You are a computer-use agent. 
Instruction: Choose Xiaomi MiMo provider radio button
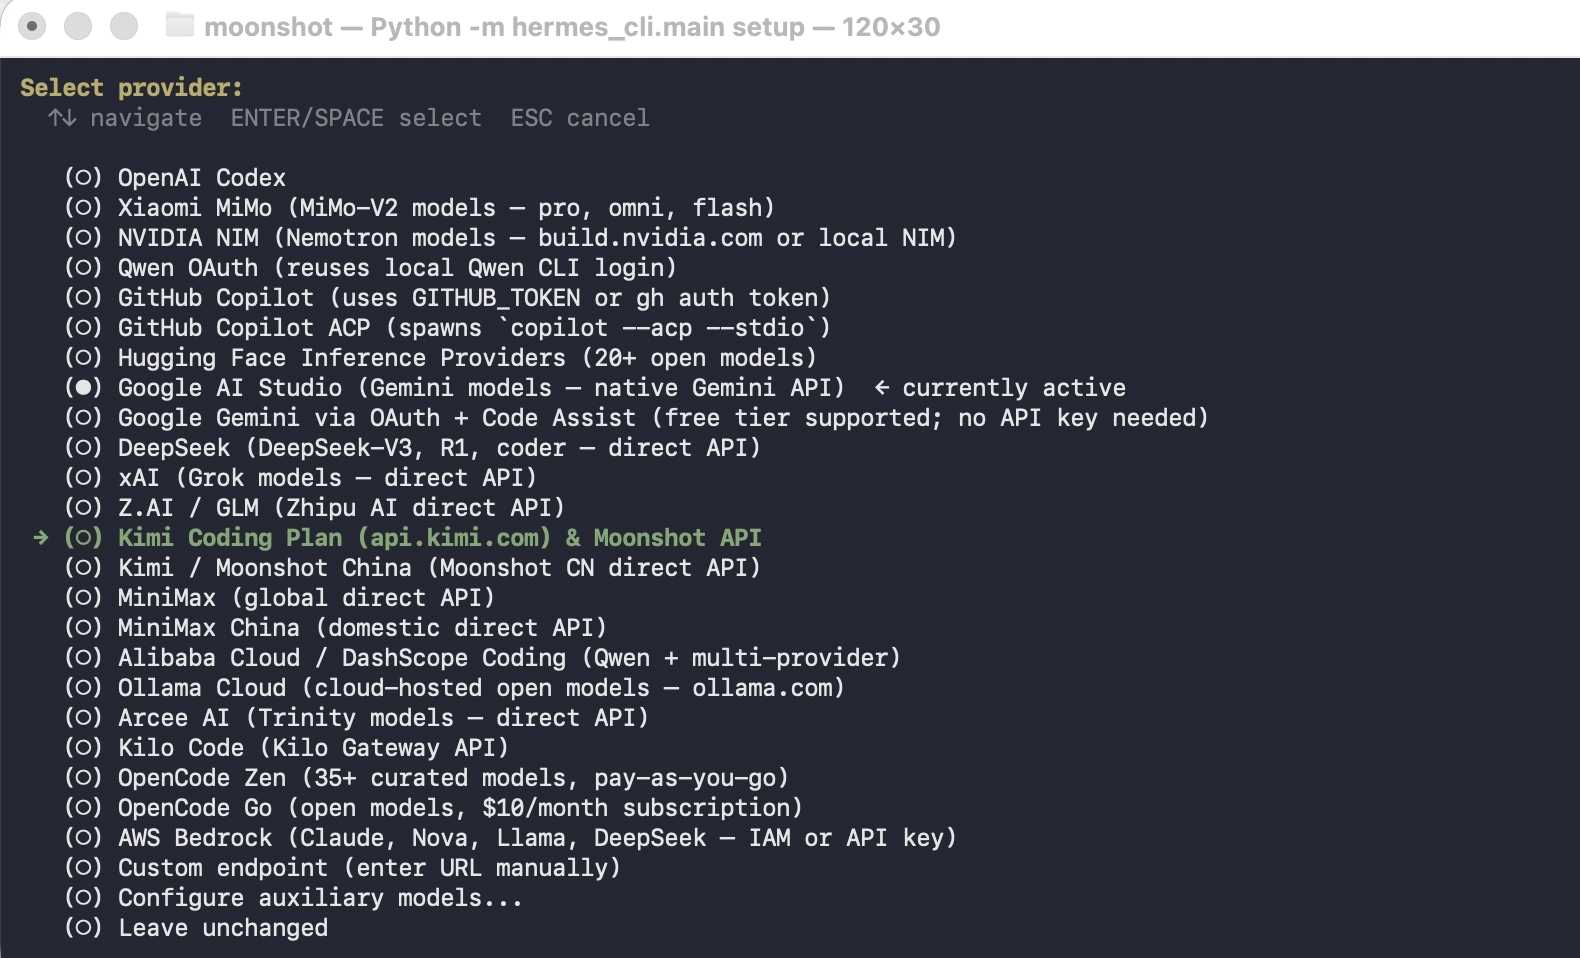click(83, 208)
